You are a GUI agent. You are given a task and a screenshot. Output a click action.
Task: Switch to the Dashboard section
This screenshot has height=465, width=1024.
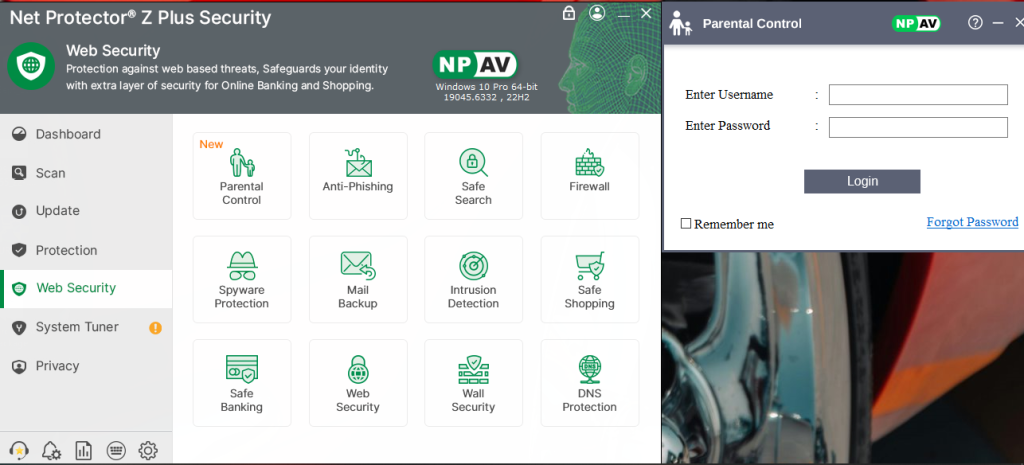point(68,134)
